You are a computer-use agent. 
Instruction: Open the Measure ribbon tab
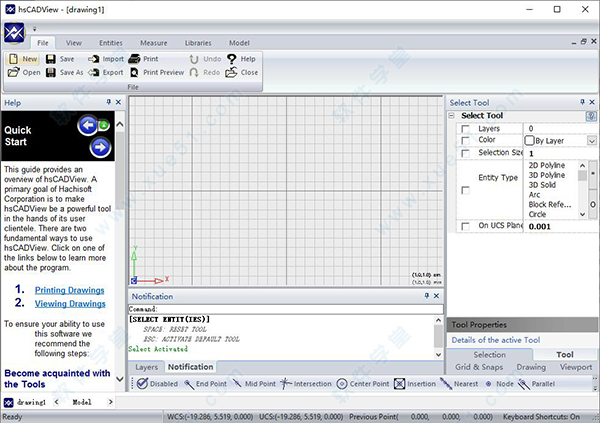[153, 43]
